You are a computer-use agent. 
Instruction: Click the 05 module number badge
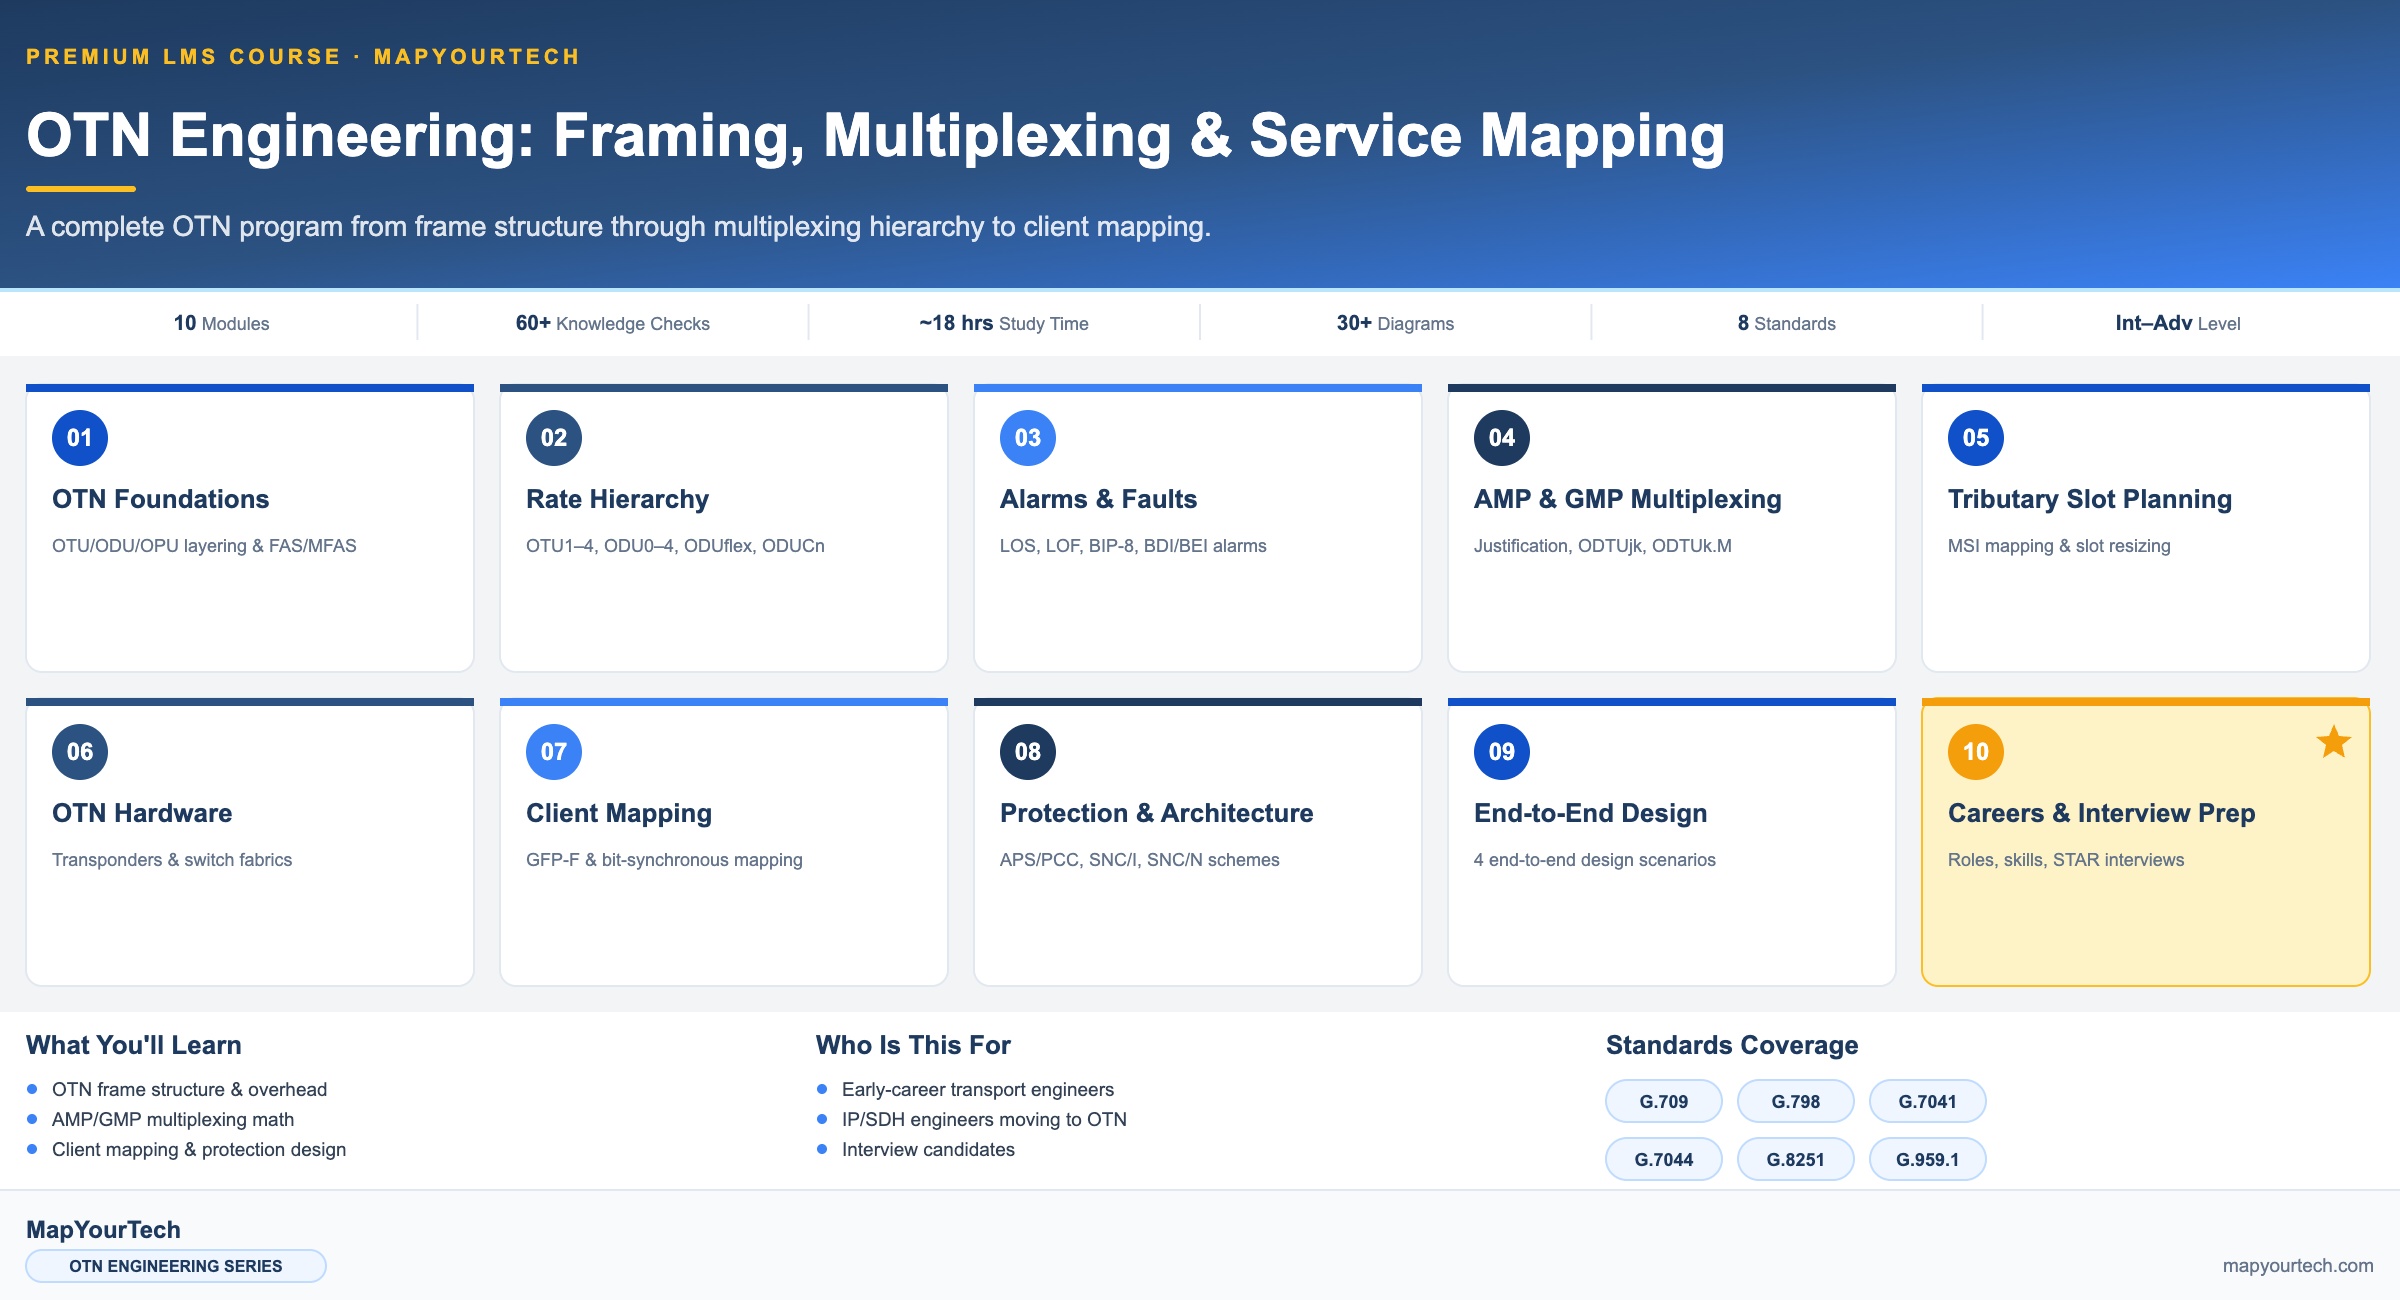[1976, 438]
